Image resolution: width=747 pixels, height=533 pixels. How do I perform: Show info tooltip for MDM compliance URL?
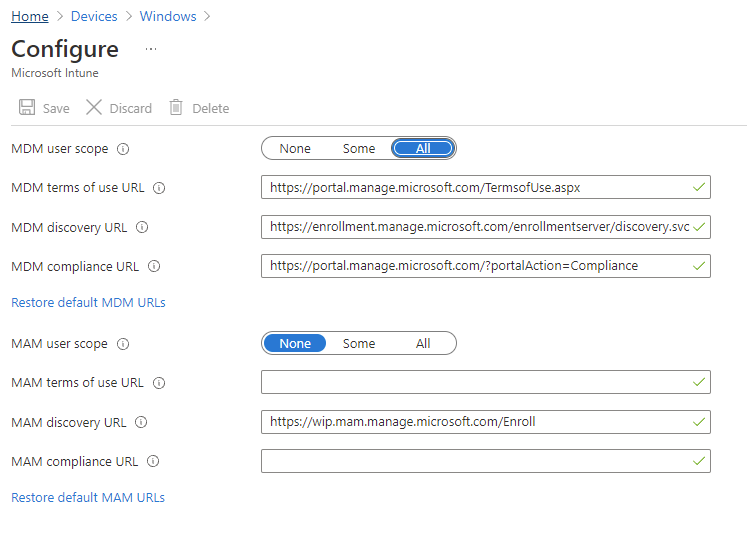tap(154, 266)
